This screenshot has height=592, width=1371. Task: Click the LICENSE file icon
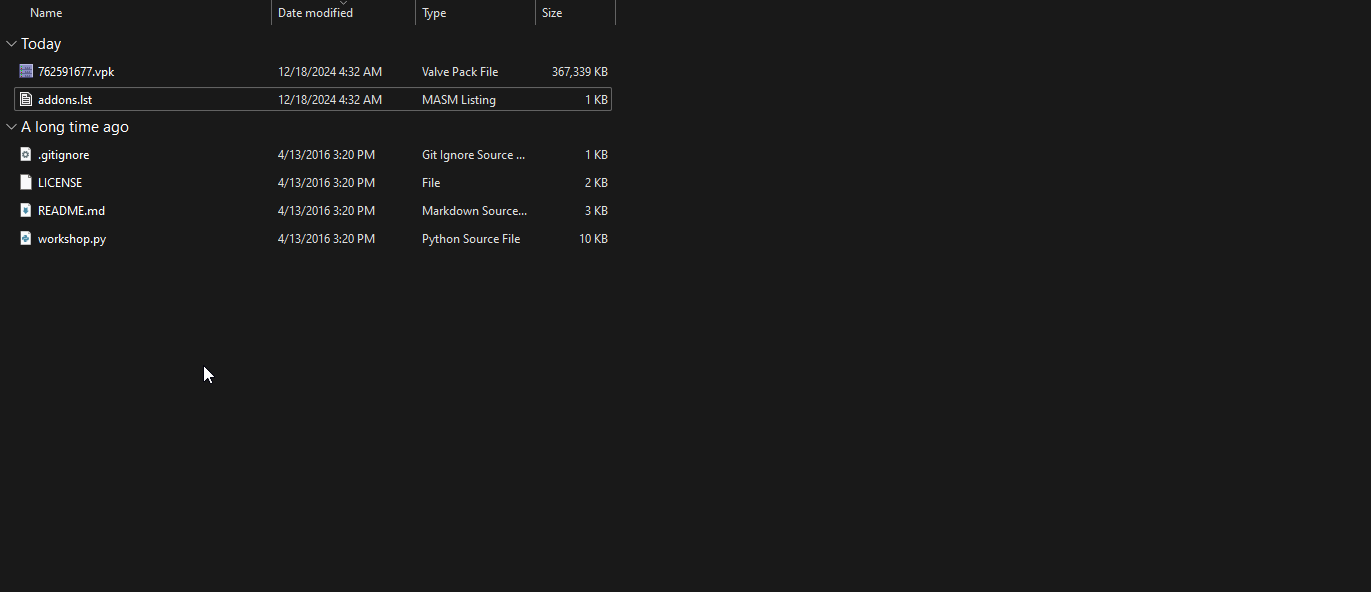point(26,182)
